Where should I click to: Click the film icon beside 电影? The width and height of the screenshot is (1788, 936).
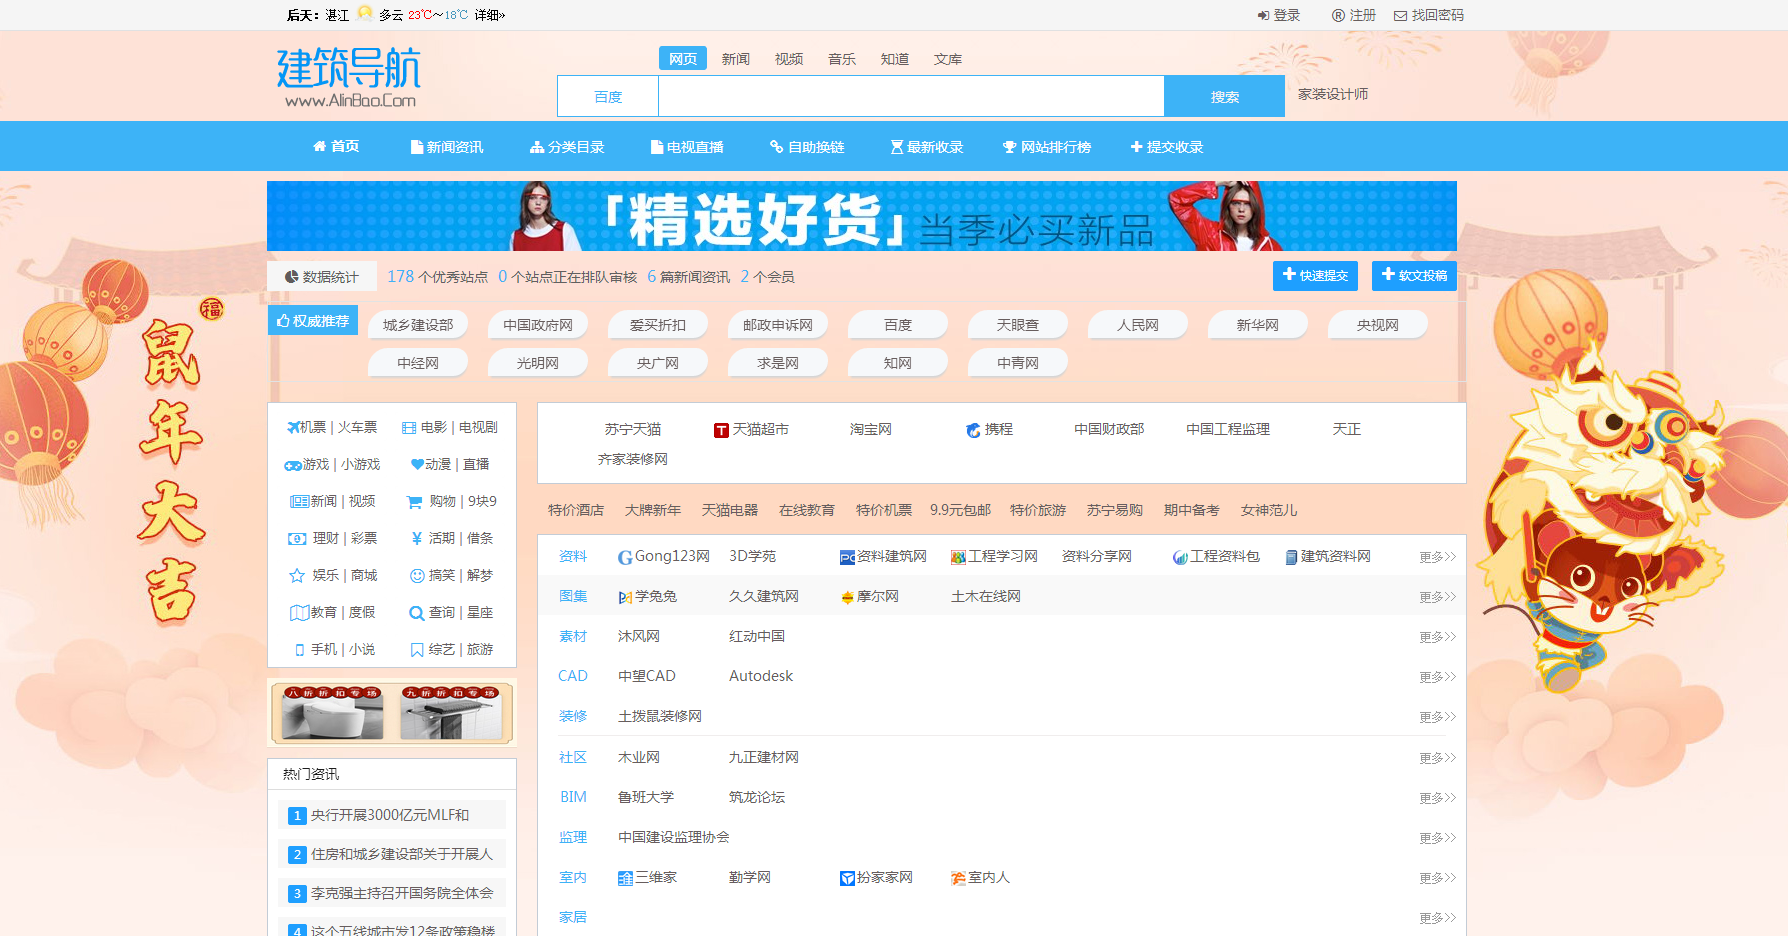coord(409,427)
